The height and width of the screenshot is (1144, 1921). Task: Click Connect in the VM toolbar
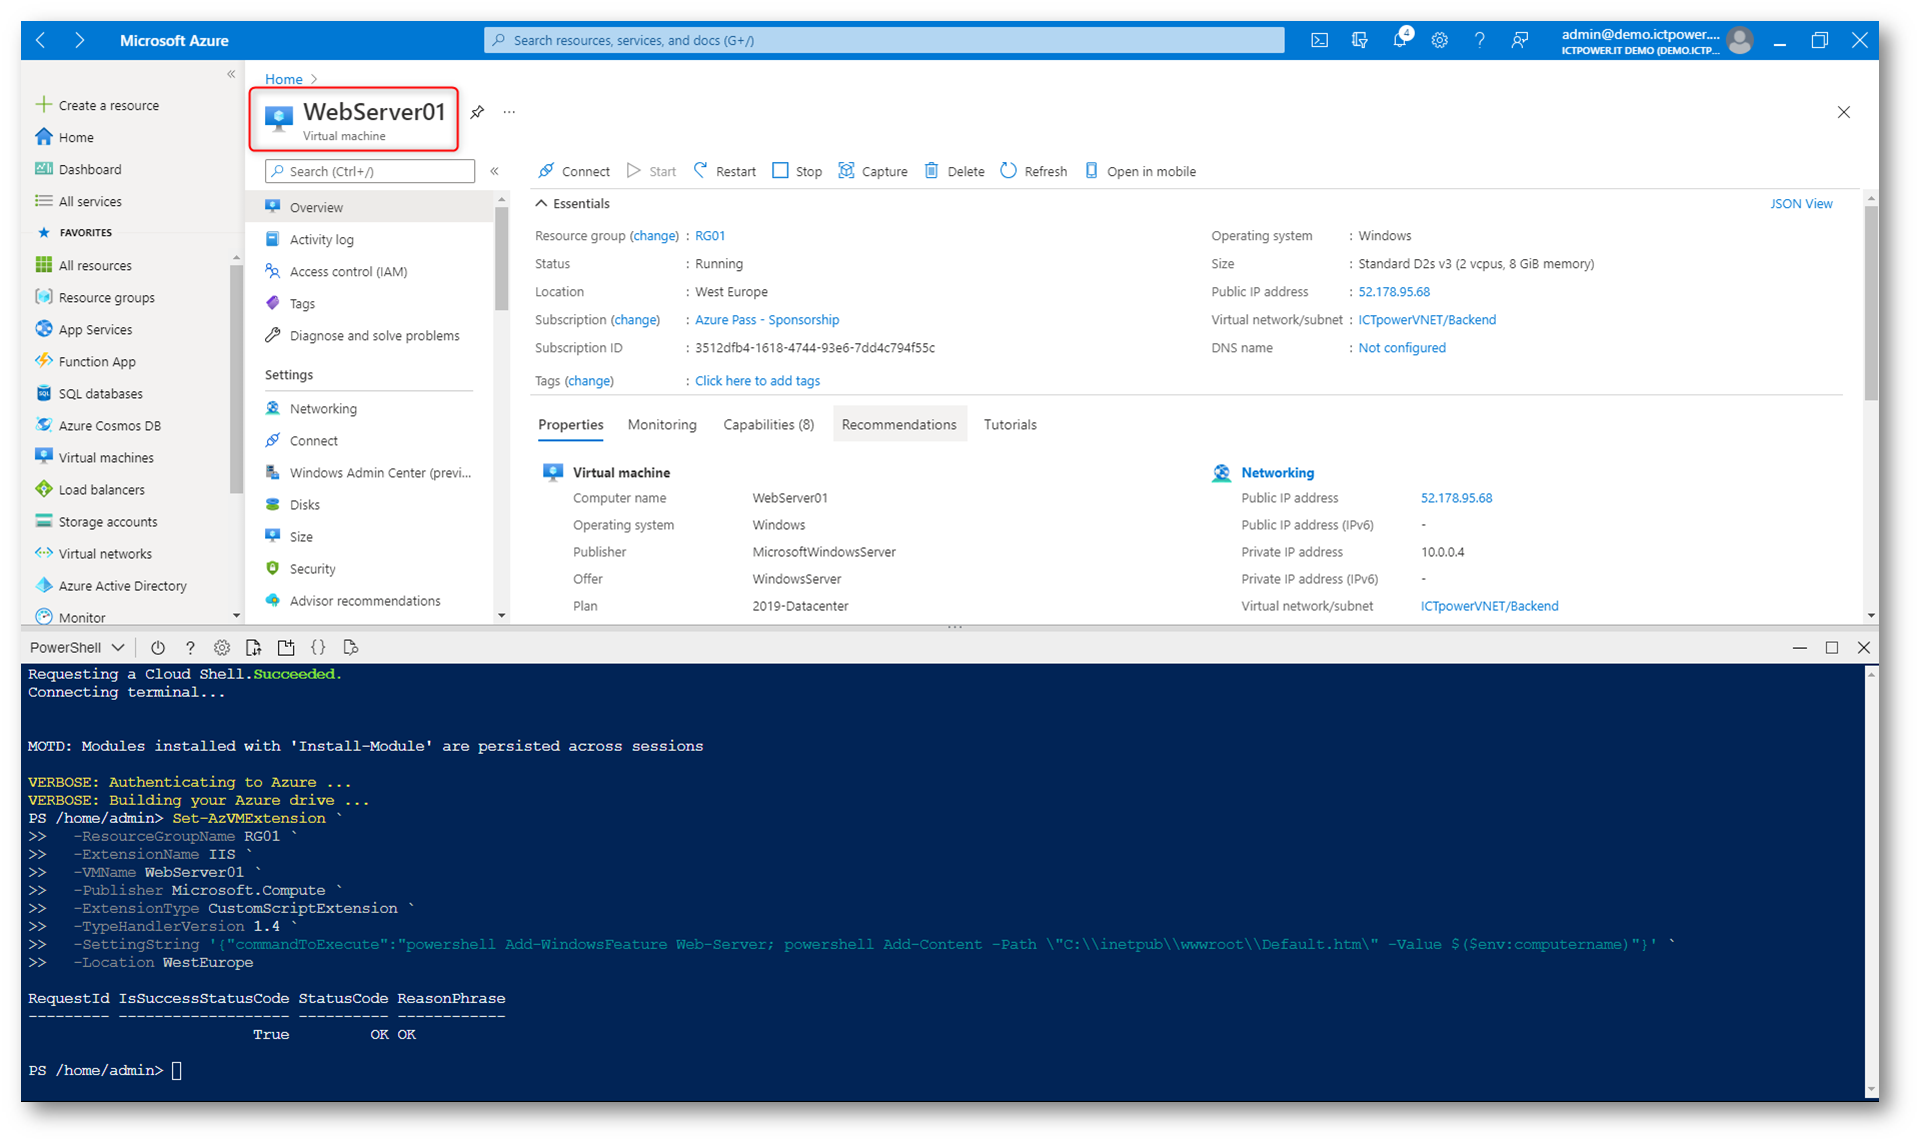[574, 171]
